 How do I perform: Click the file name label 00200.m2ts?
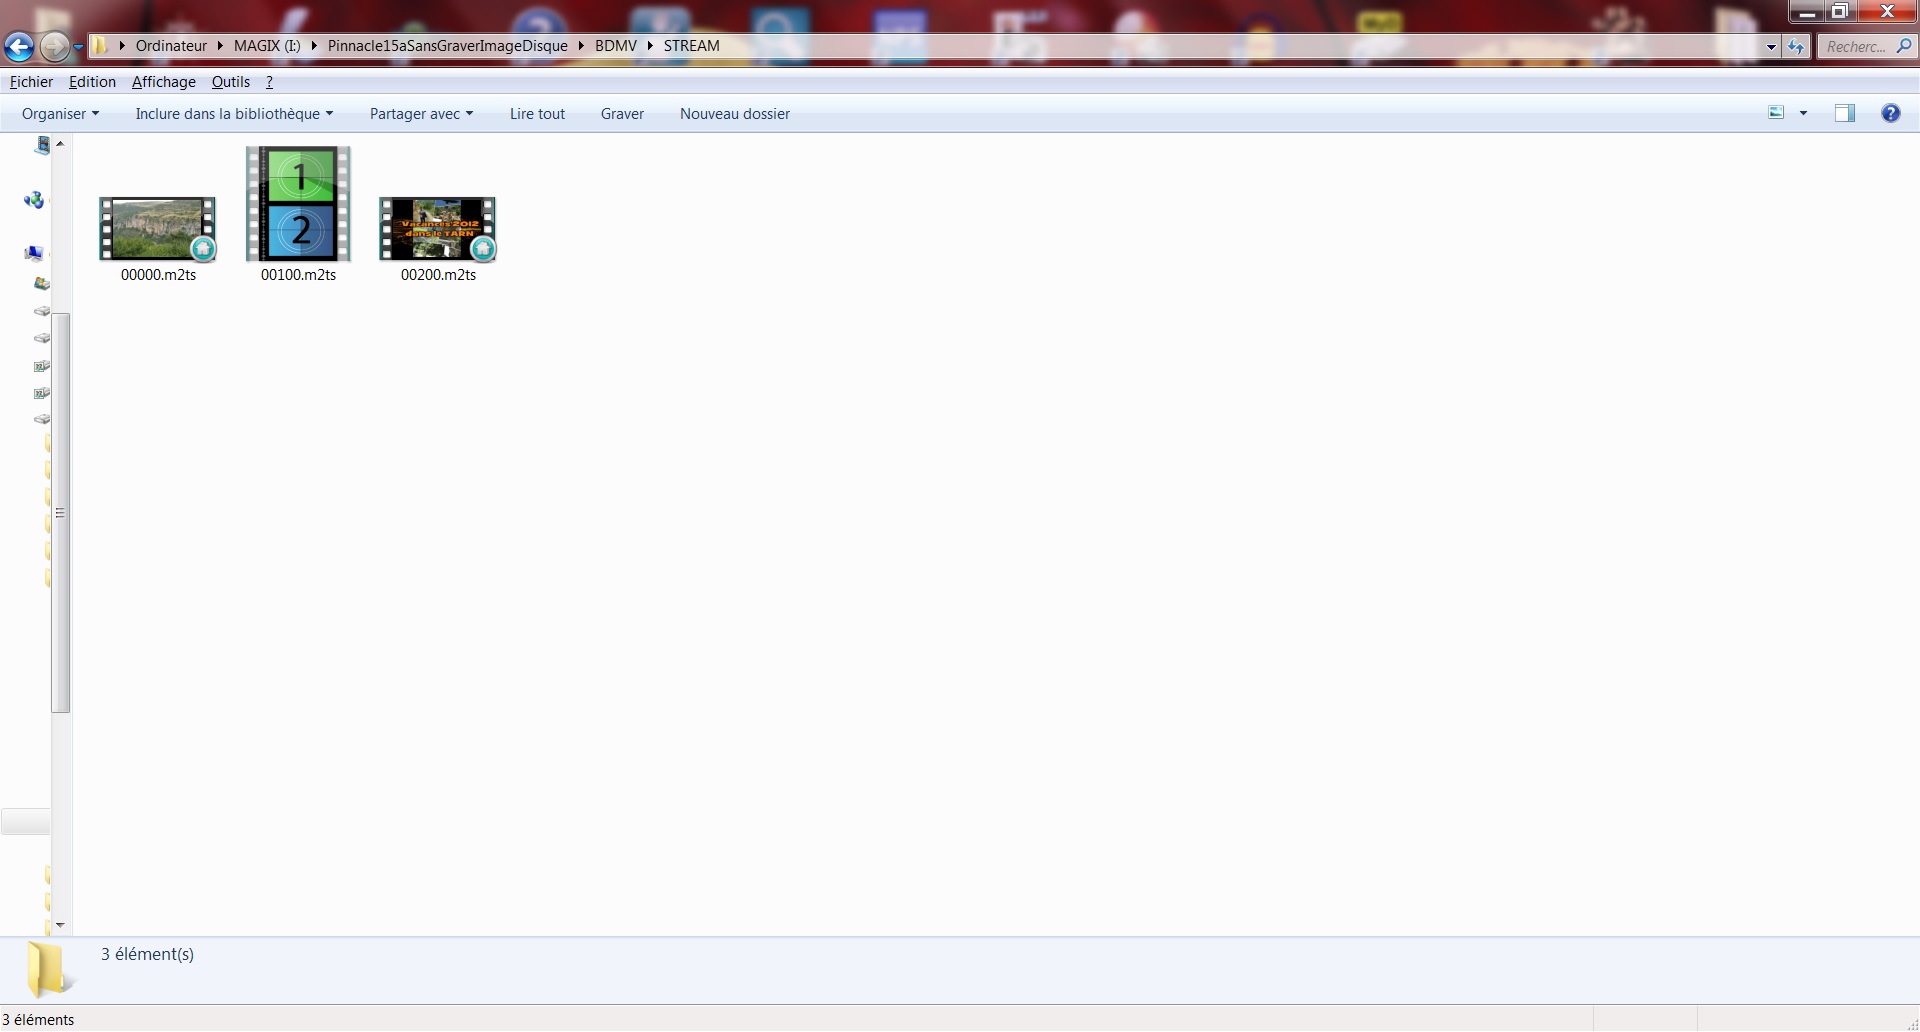438,275
